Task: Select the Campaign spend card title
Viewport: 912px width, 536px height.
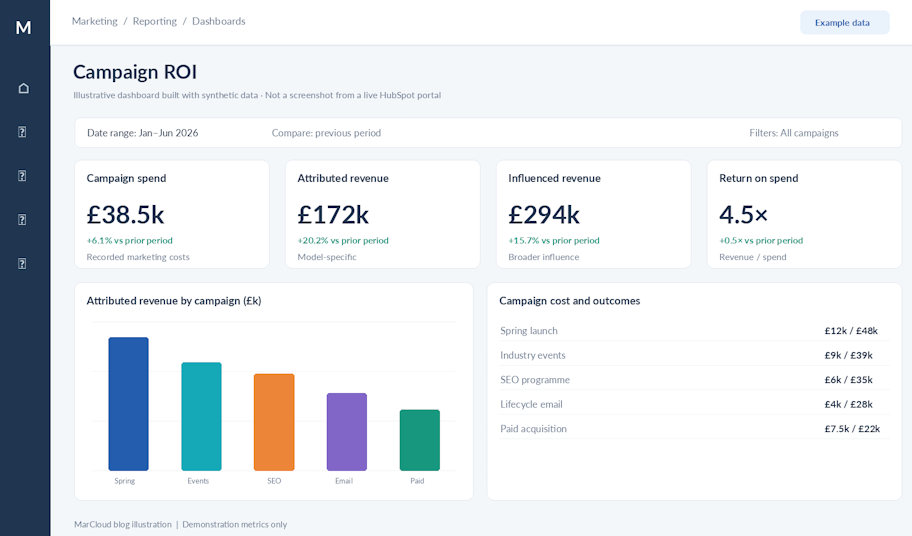Action: click(x=126, y=178)
